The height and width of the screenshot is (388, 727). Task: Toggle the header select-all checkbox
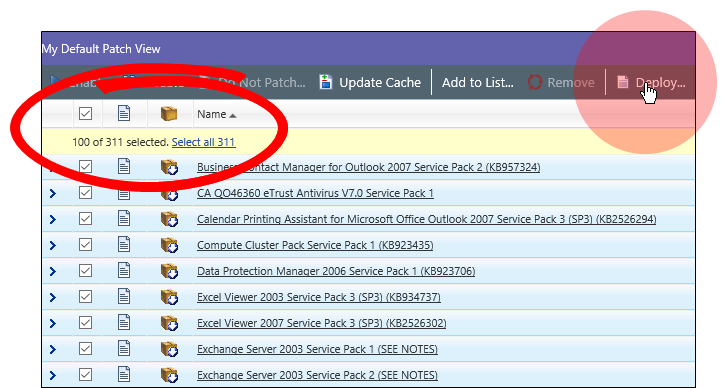[x=85, y=114]
